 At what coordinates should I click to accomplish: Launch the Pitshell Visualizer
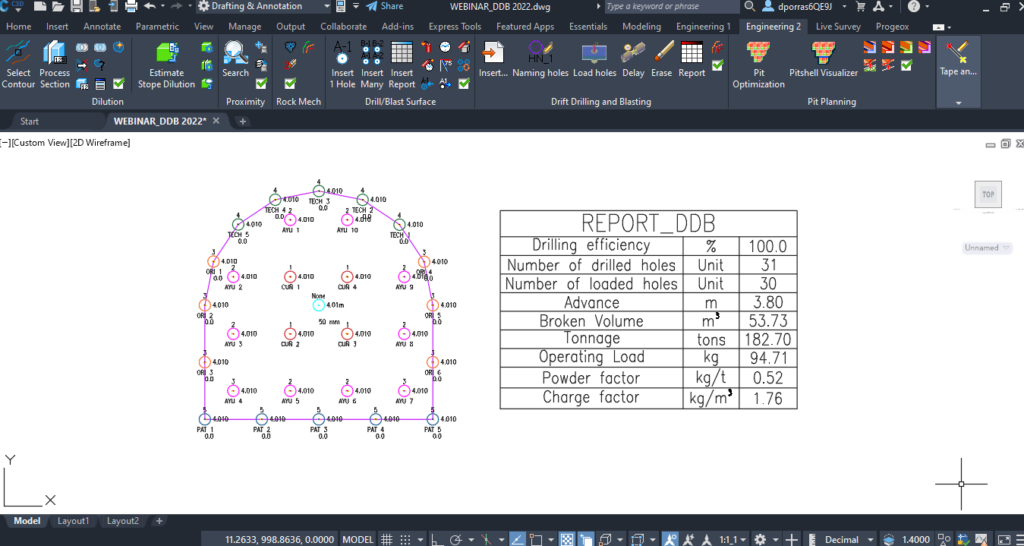click(x=824, y=59)
